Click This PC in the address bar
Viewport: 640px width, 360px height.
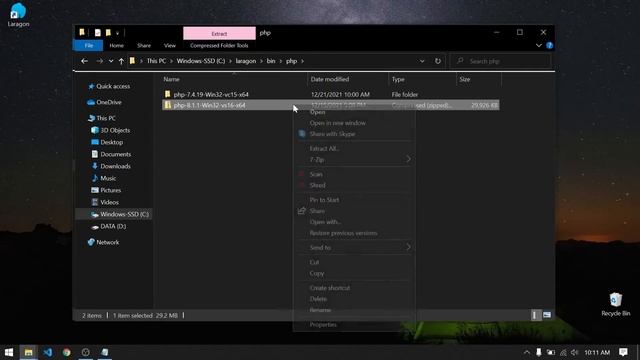pos(156,61)
